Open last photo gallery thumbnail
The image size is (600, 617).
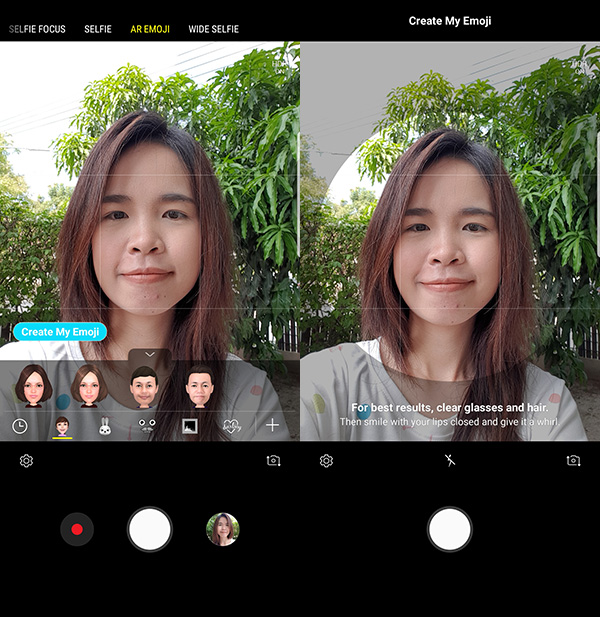223,529
